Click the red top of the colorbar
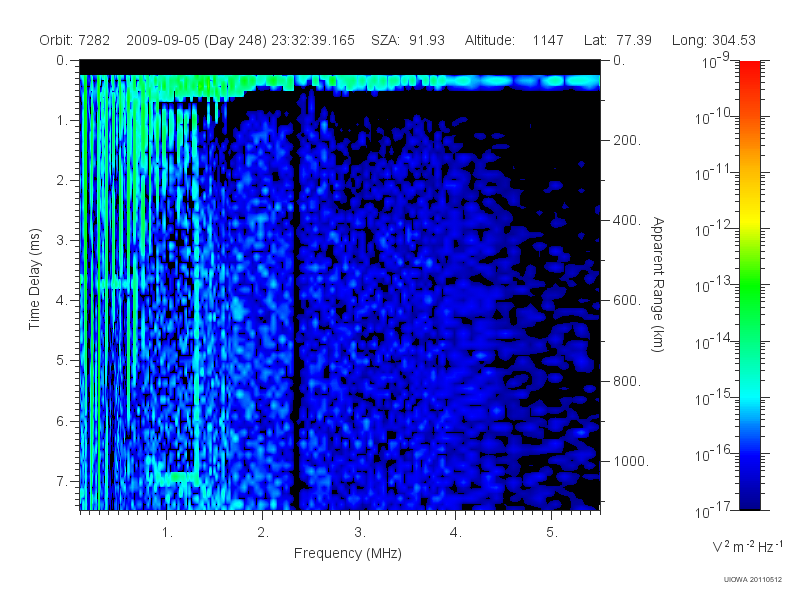800x600 pixels. pos(750,69)
